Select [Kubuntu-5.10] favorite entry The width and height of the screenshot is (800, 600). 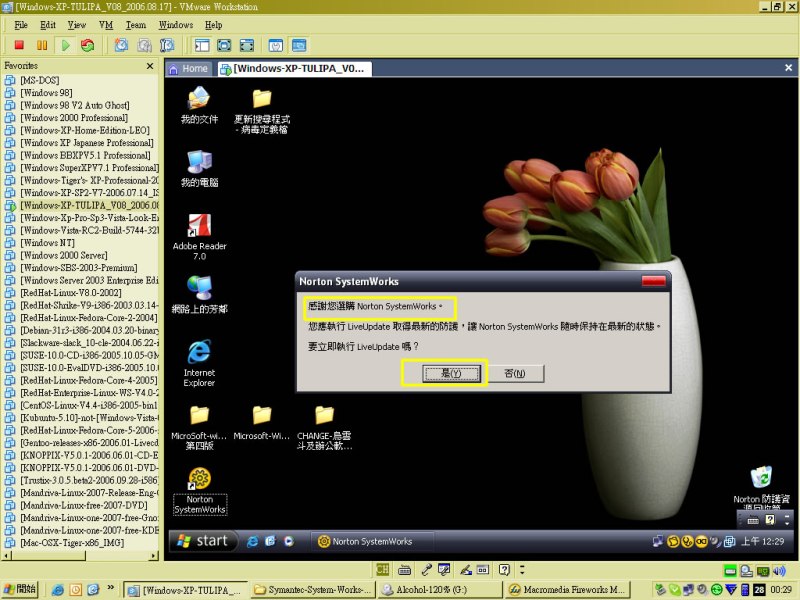click(x=89, y=418)
